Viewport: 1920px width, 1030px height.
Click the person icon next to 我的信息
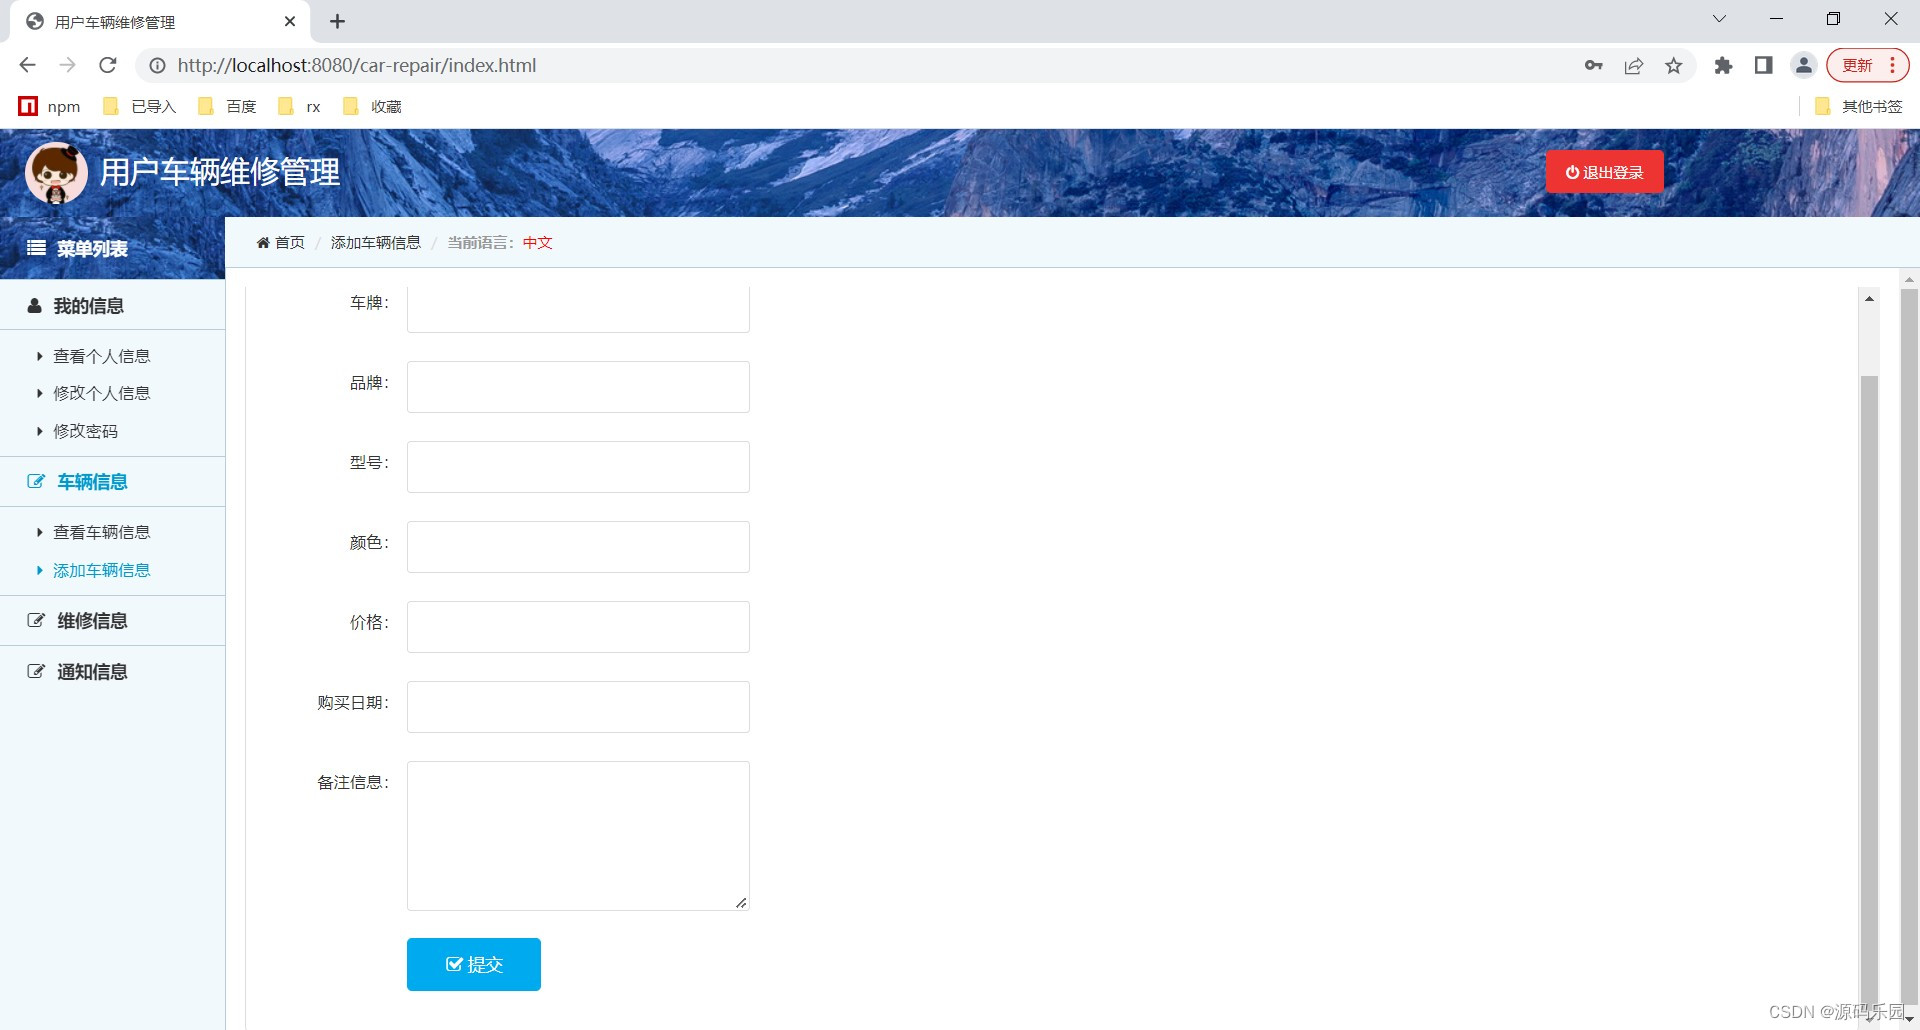34,305
